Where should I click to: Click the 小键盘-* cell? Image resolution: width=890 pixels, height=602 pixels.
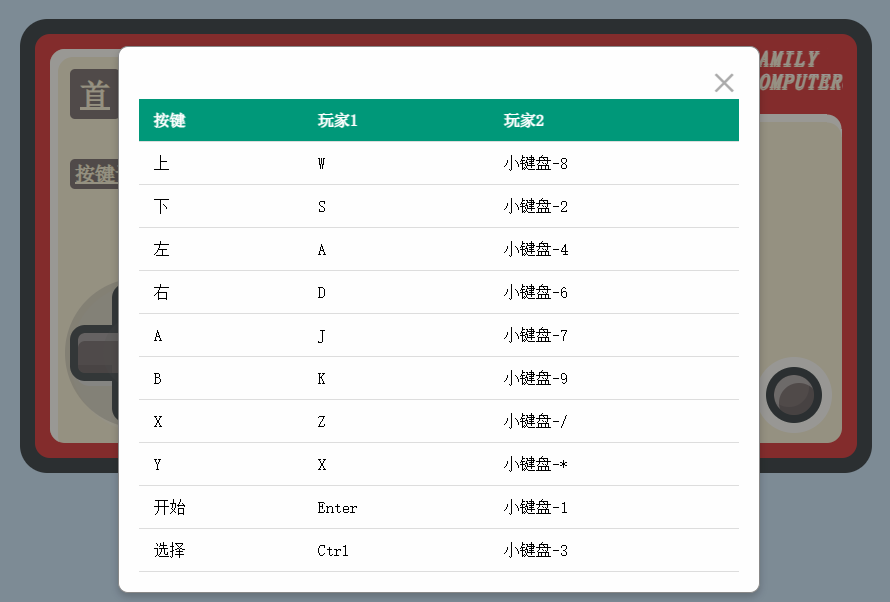coord(535,465)
